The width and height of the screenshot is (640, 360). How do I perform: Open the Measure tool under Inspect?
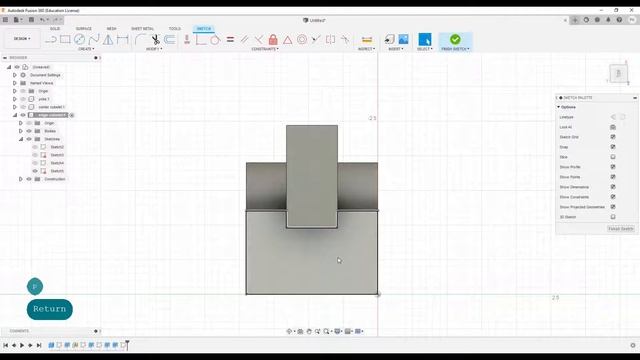pos(367,40)
